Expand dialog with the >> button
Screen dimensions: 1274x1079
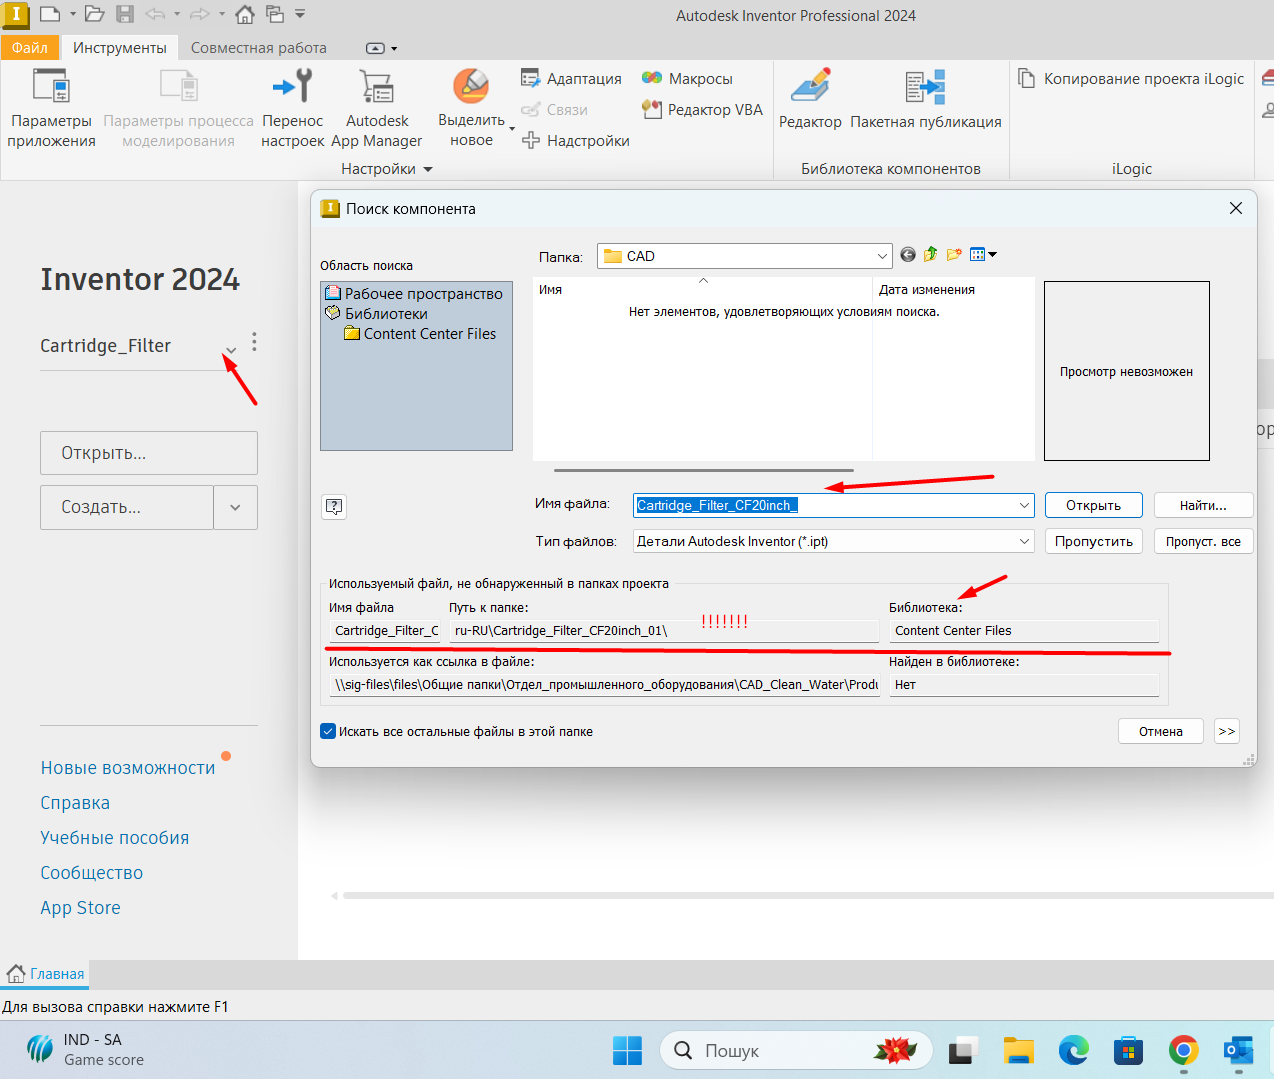pyautogui.click(x=1227, y=731)
